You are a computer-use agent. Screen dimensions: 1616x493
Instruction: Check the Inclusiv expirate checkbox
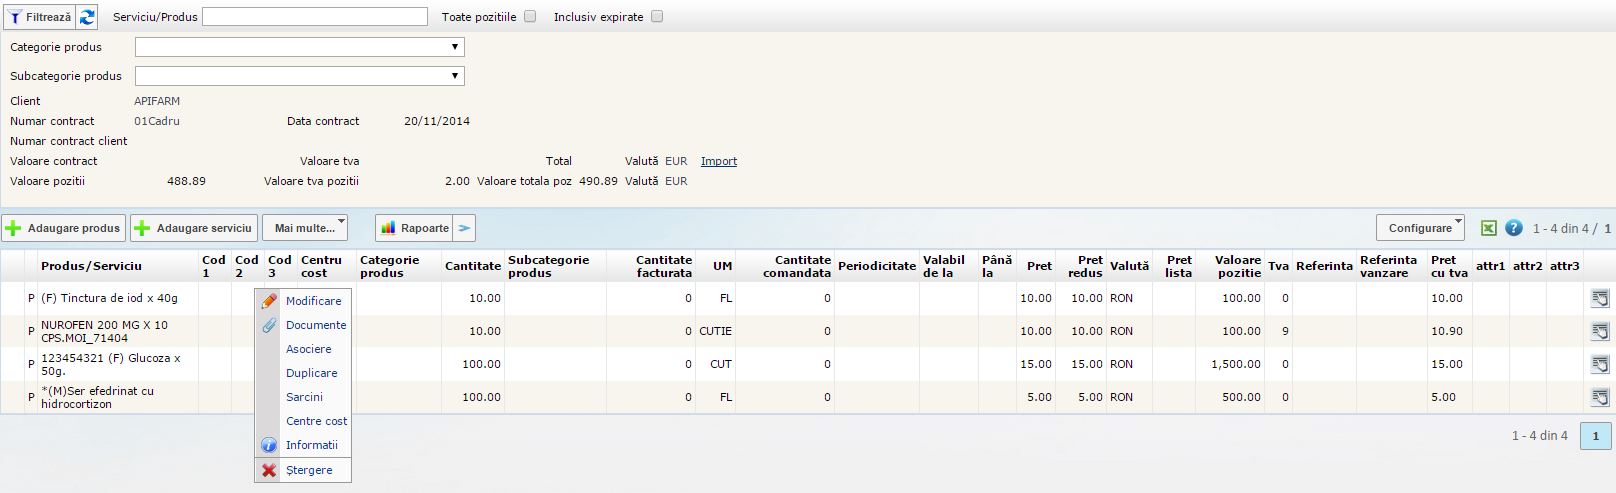tap(657, 17)
